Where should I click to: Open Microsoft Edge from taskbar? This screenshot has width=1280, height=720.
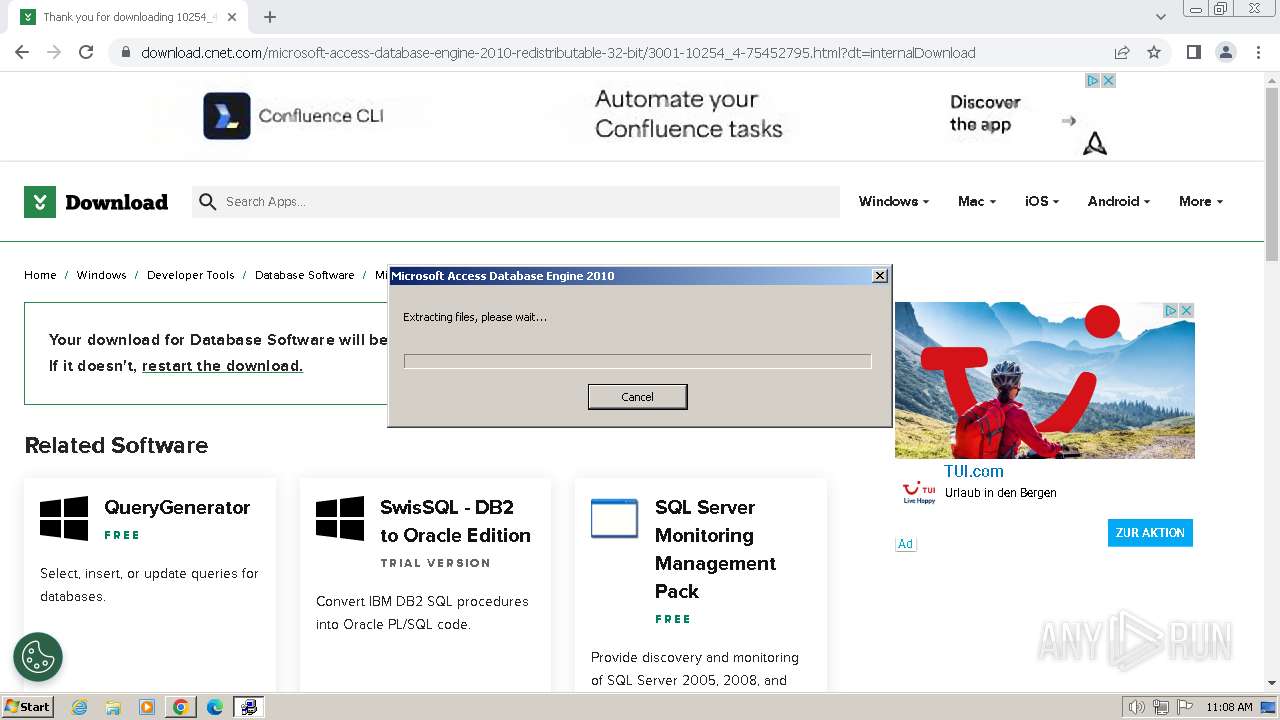click(x=215, y=707)
